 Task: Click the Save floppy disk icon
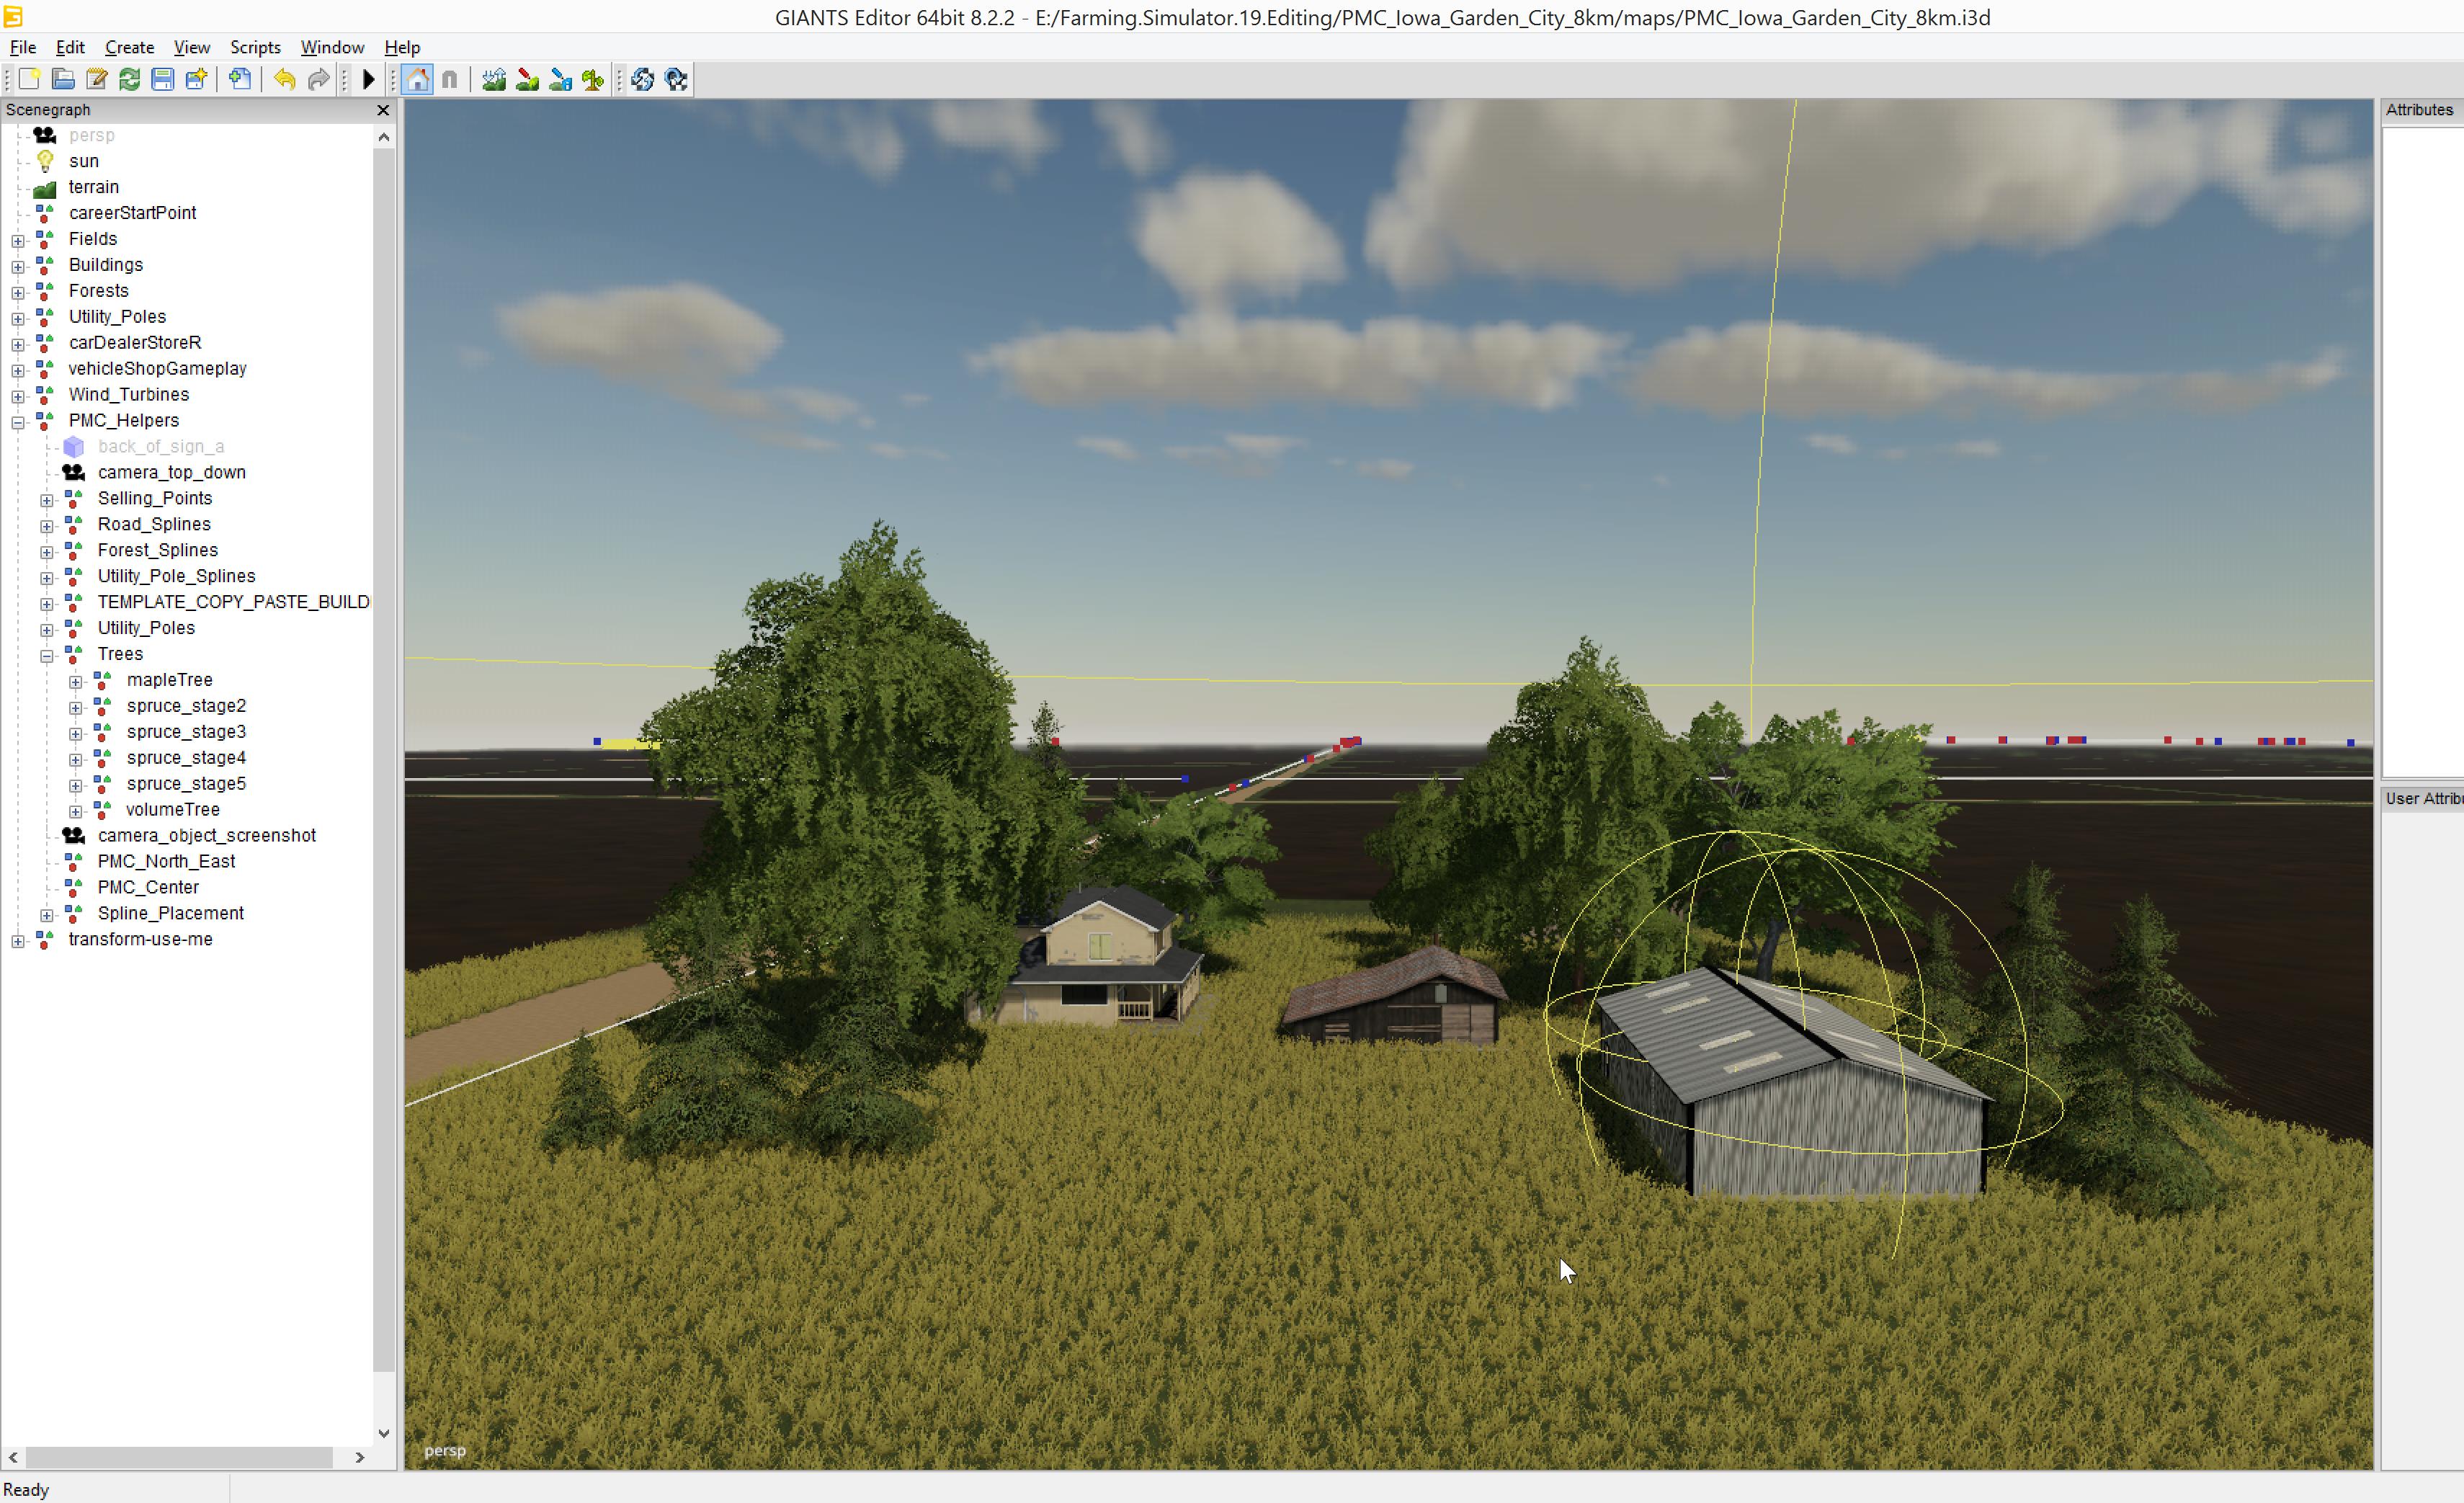click(x=163, y=79)
